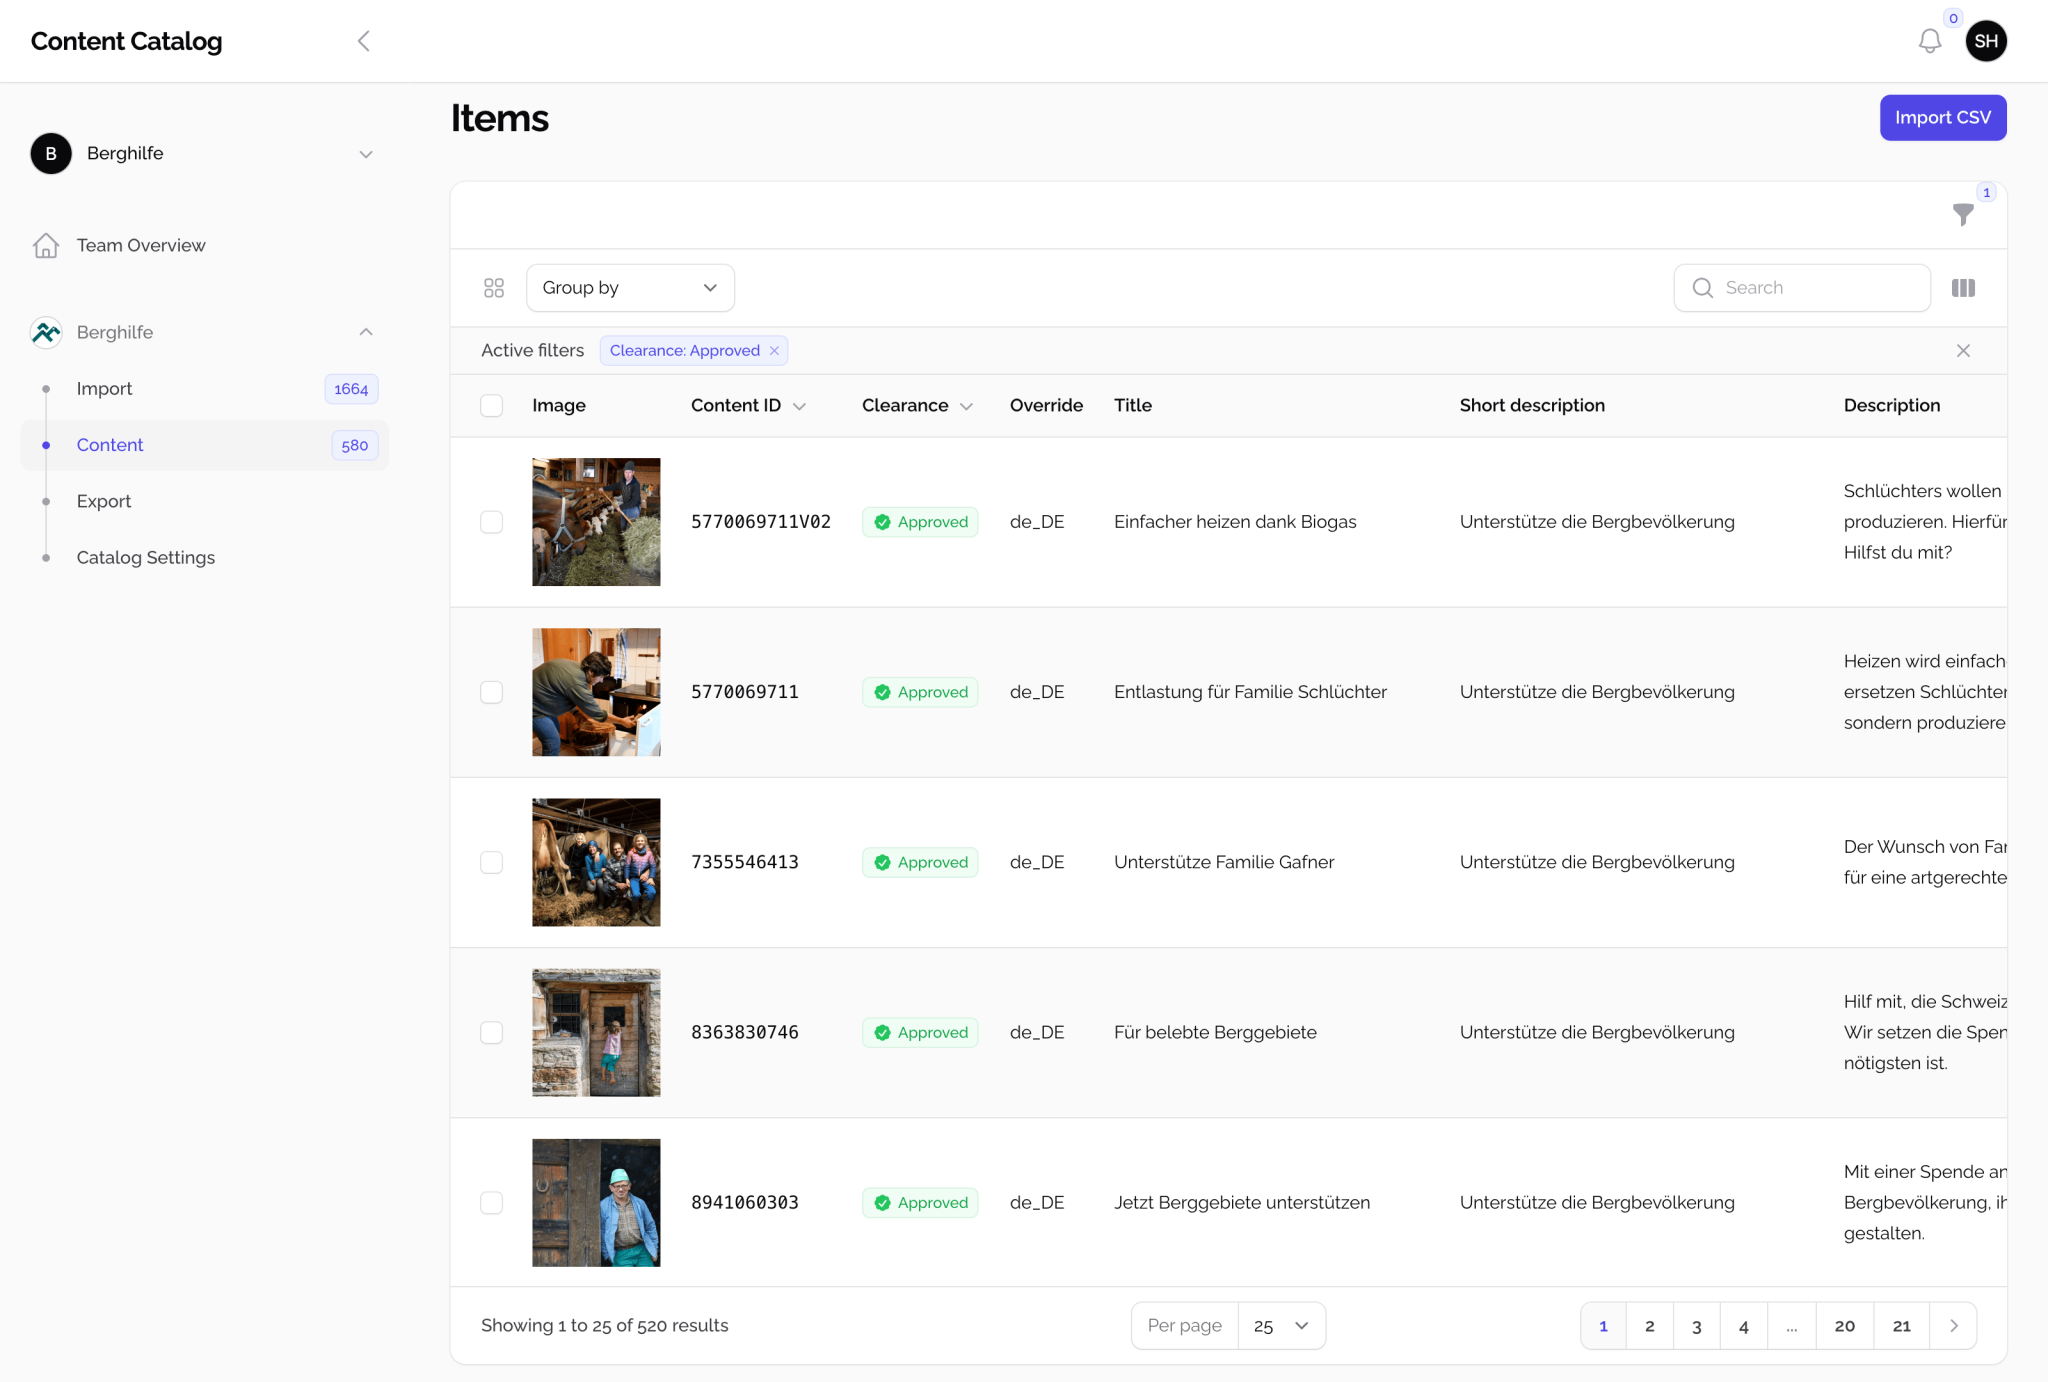Select all rows with the header checkbox
The height and width of the screenshot is (1382, 2048).
(x=491, y=405)
